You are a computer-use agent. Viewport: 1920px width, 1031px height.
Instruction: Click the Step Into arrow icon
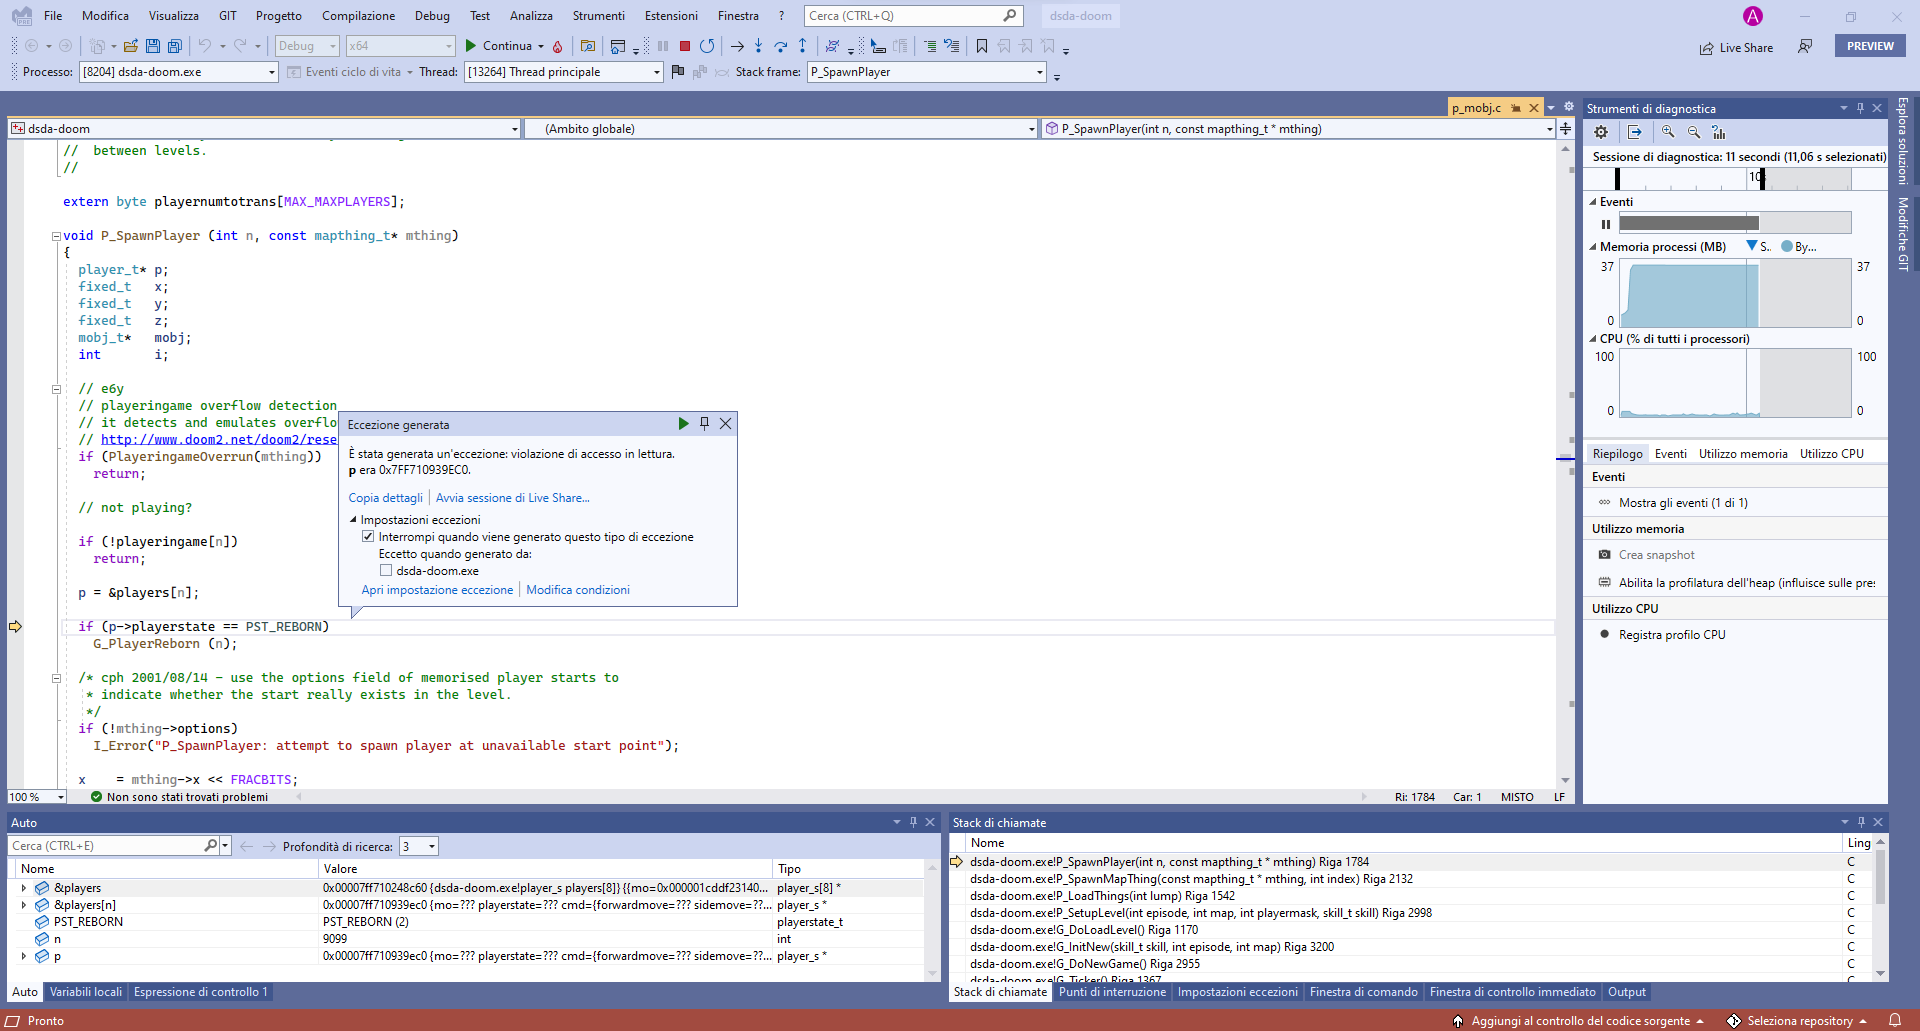pos(759,46)
